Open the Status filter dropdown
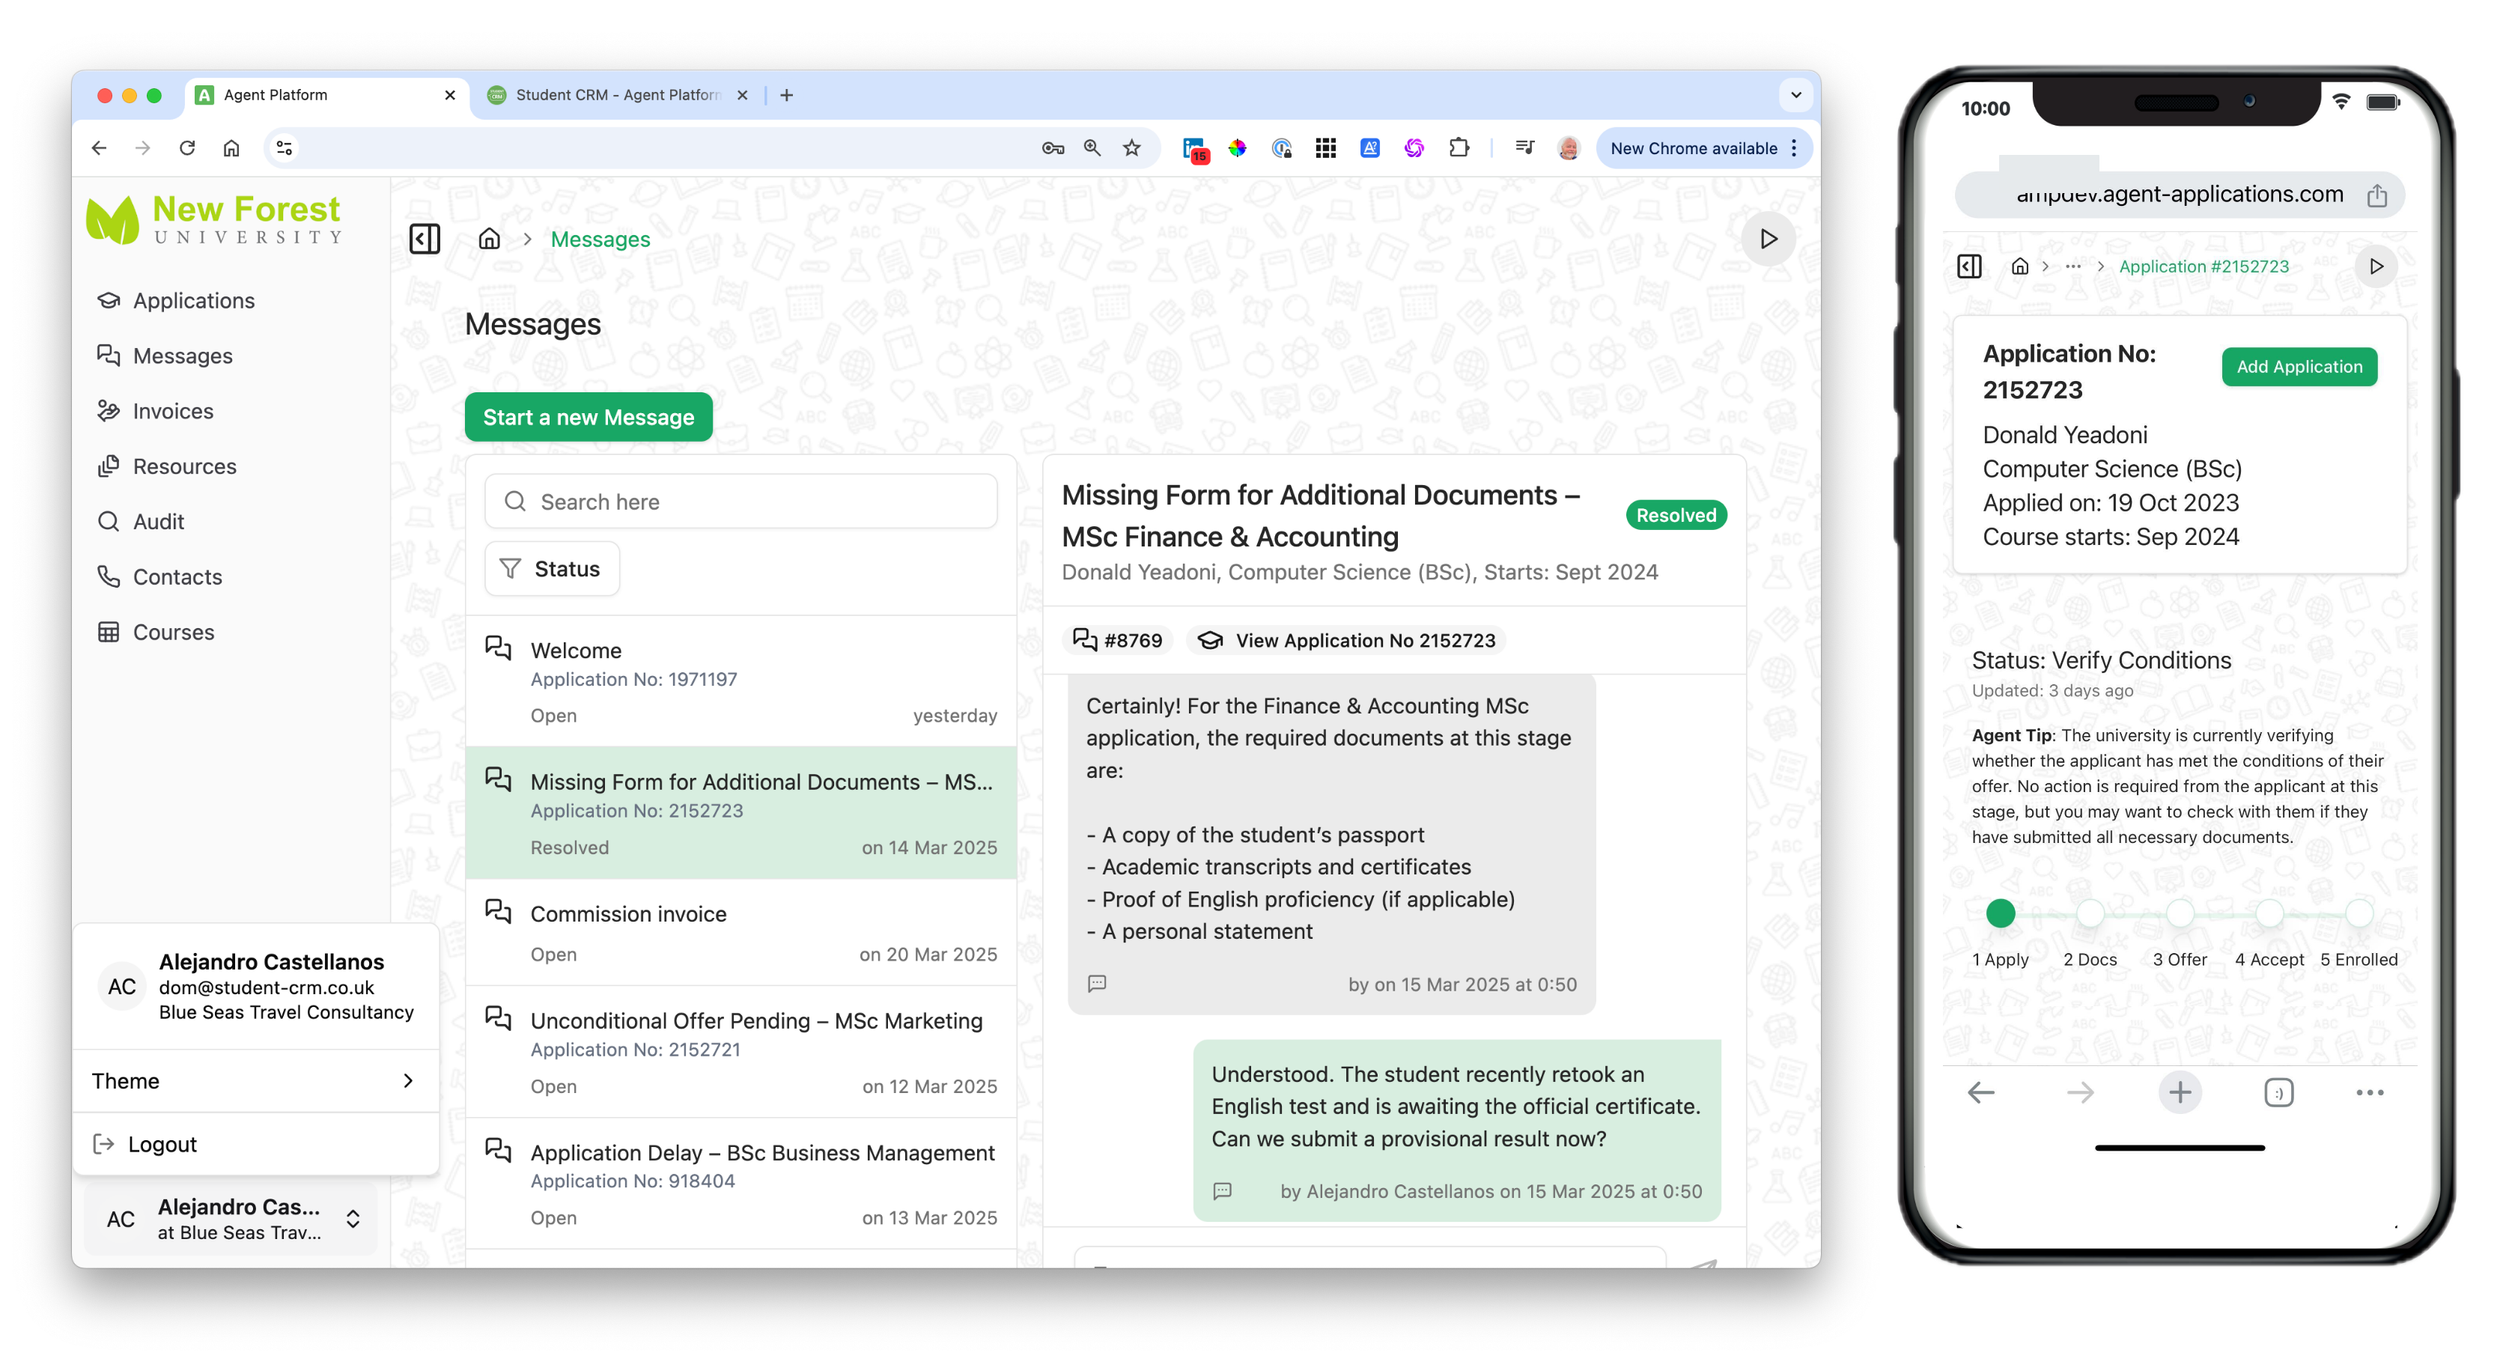This screenshot has width=2500, height=1361. pos(551,568)
